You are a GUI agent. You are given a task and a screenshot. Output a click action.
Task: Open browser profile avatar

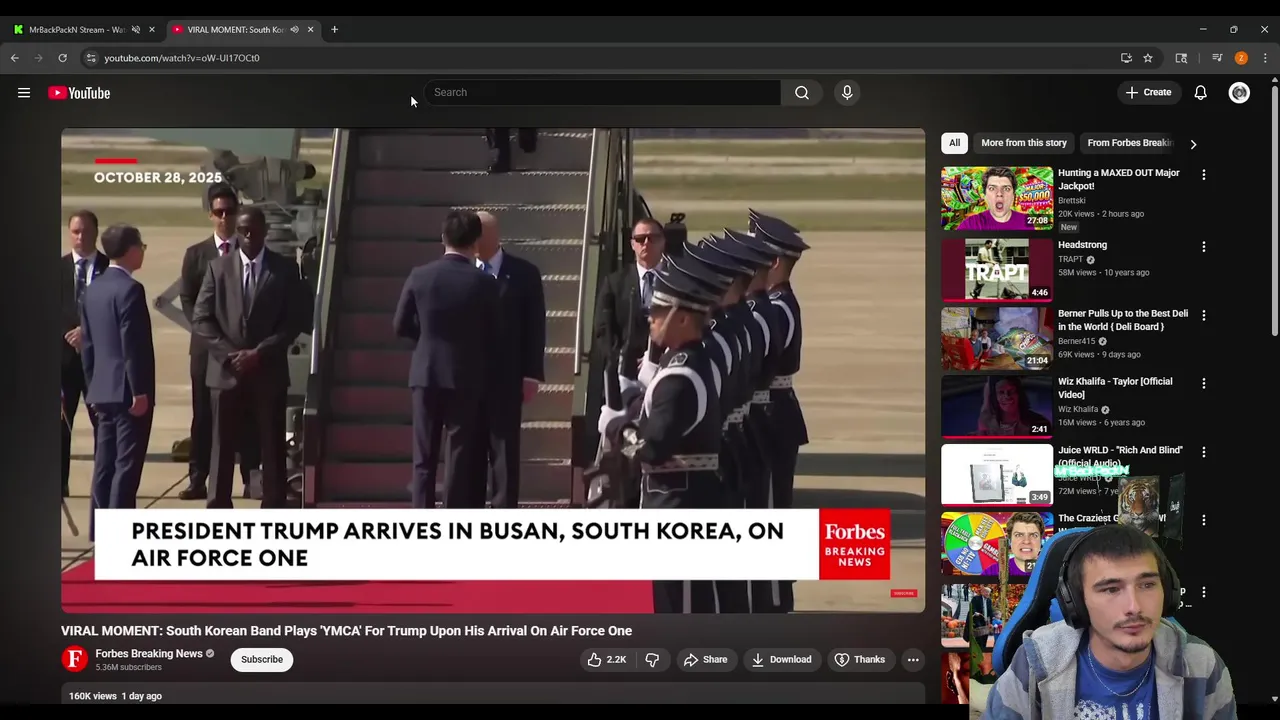coord(1241,58)
